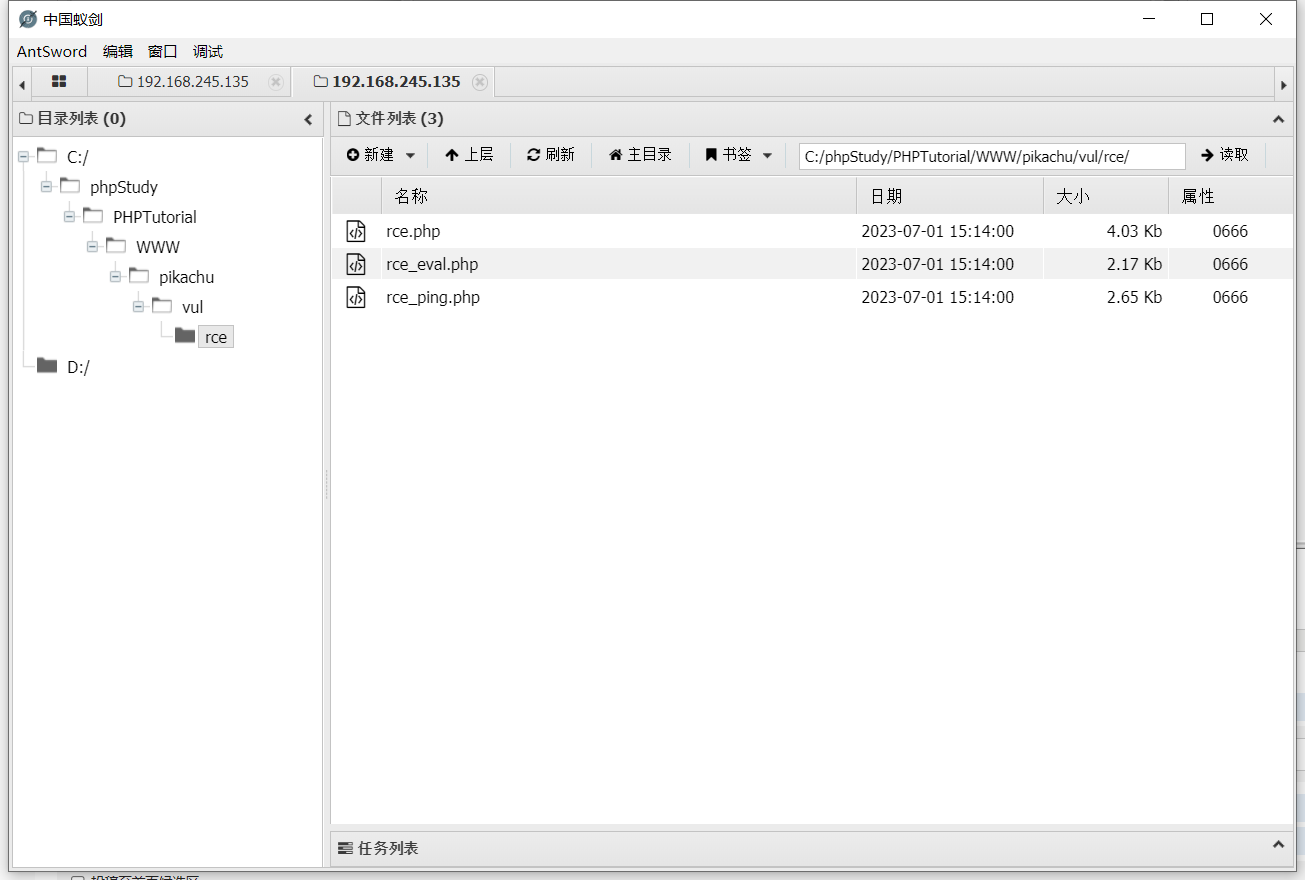Open the 调试 menu
Viewport: 1305px width, 880px height.
[208, 51]
